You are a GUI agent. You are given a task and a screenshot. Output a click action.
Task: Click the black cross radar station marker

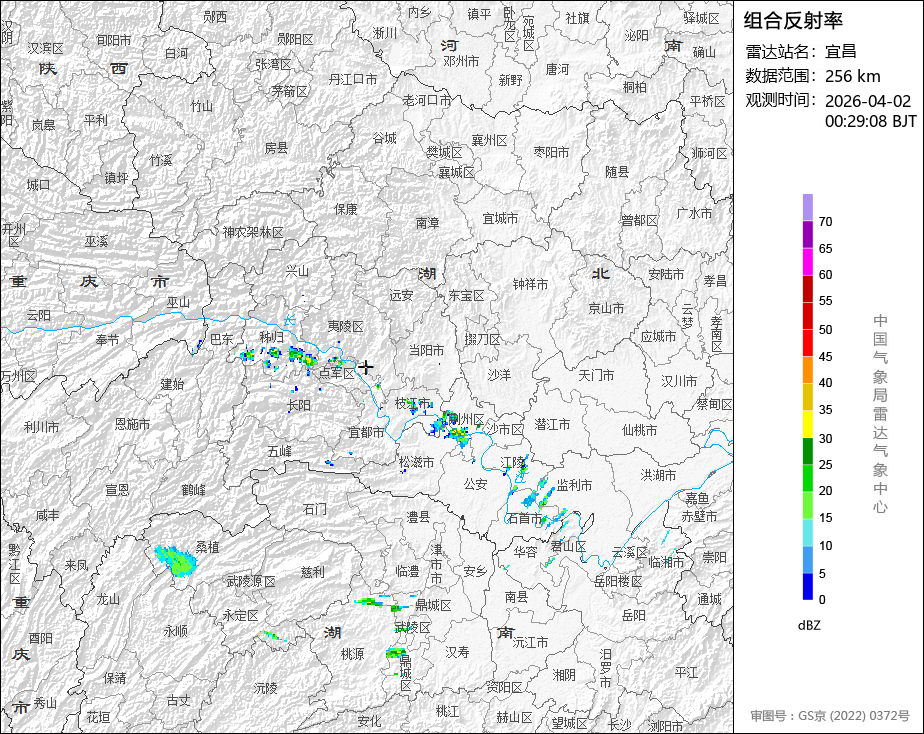click(x=366, y=367)
